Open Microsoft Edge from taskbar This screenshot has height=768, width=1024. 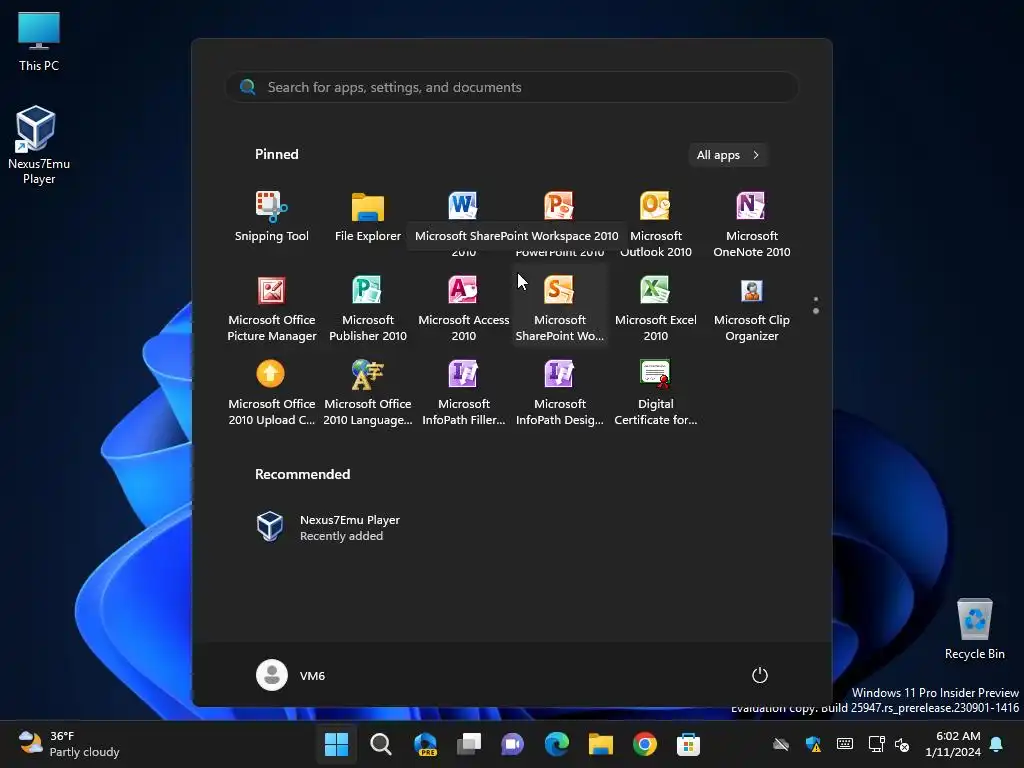[556, 744]
